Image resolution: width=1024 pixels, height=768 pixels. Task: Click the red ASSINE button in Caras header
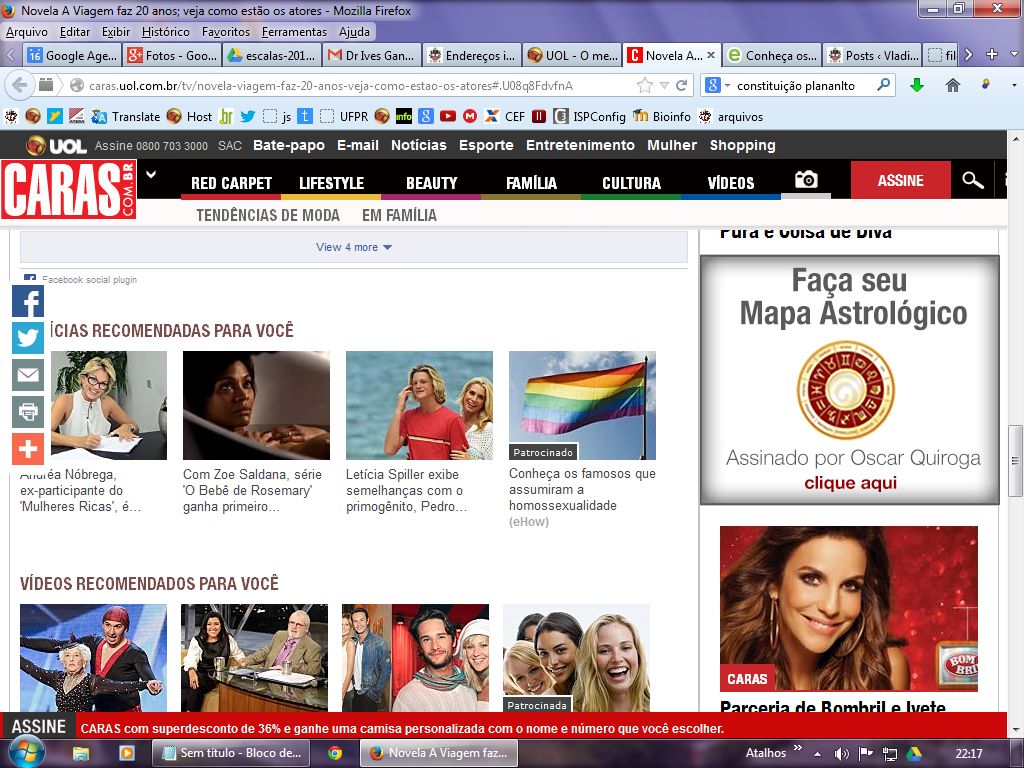click(901, 180)
